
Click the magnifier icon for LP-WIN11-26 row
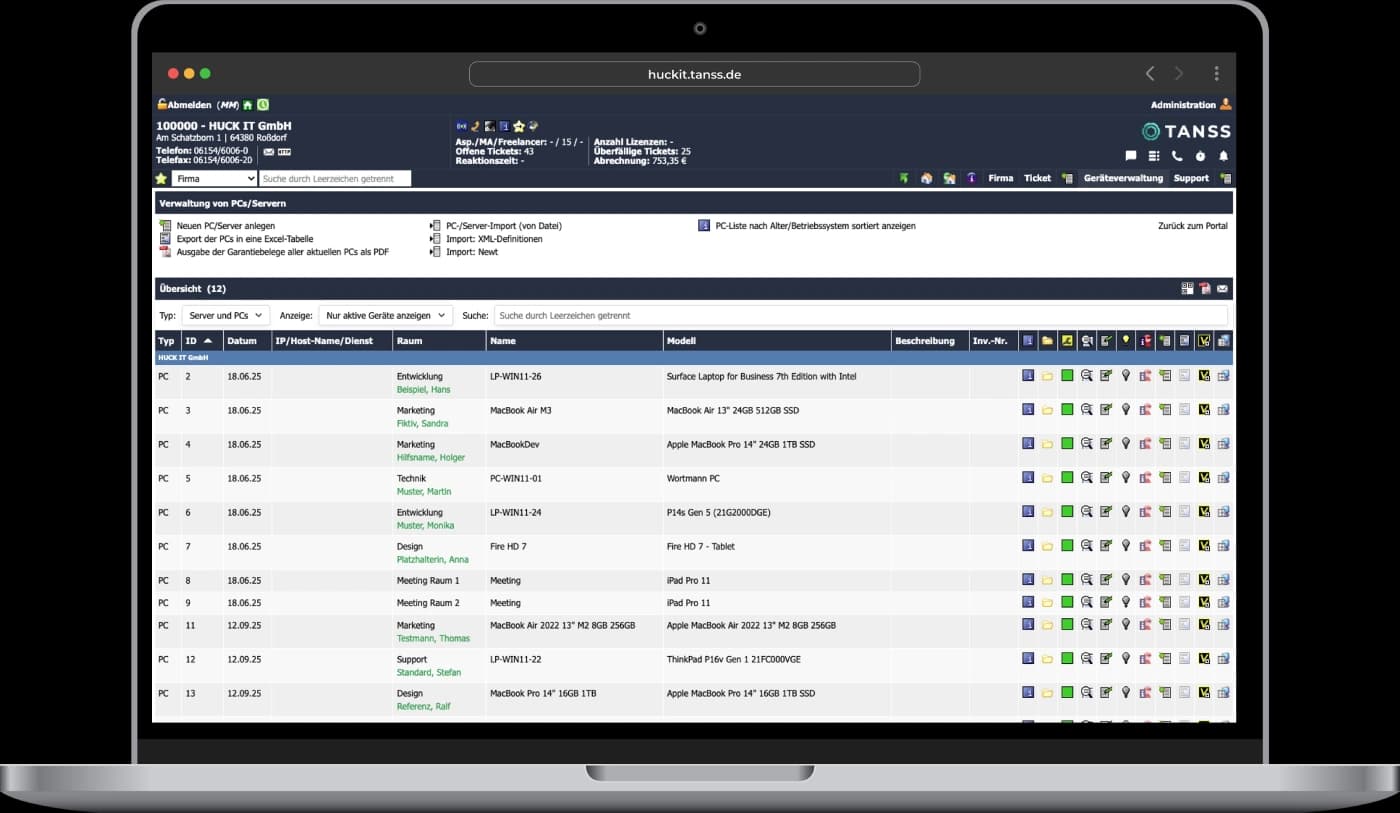click(x=1087, y=376)
